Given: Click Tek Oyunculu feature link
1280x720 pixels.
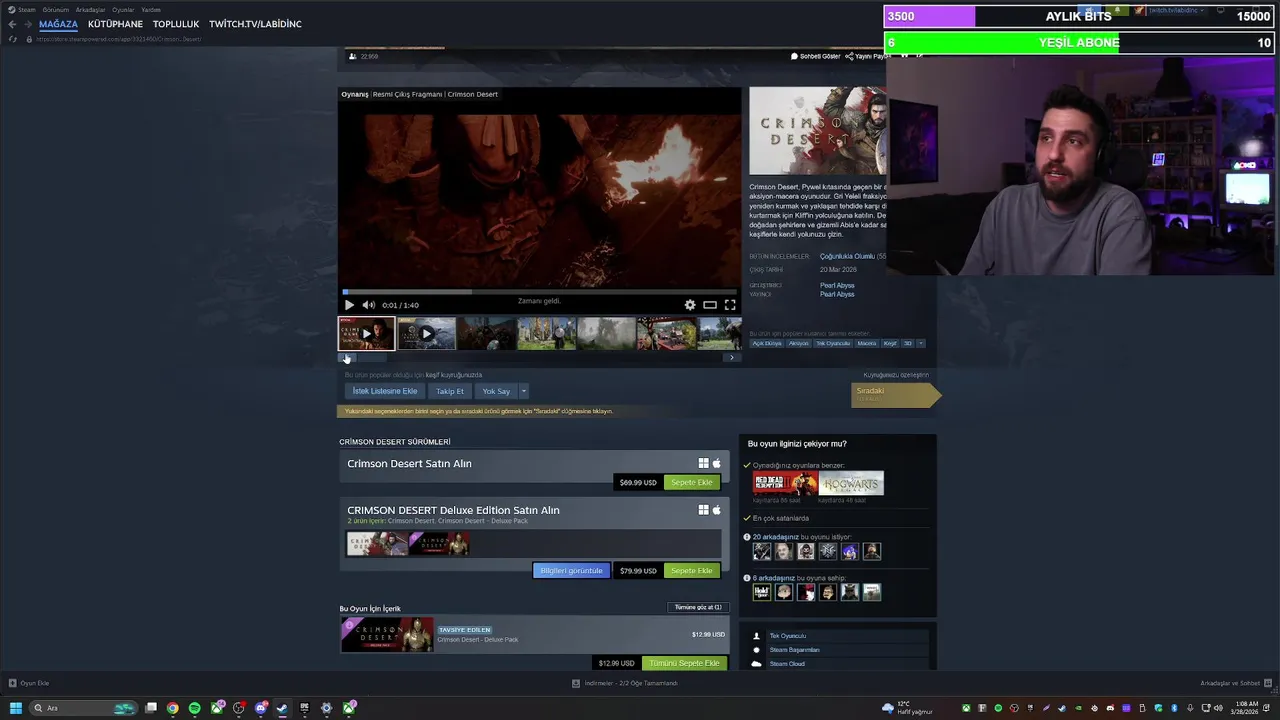Looking at the screenshot, I should coord(788,636).
